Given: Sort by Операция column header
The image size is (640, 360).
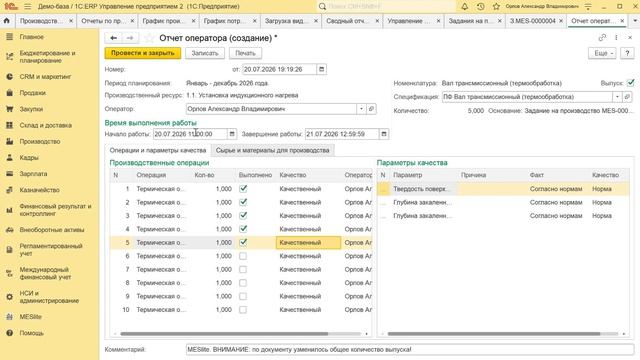Looking at the screenshot, I should point(151,175).
